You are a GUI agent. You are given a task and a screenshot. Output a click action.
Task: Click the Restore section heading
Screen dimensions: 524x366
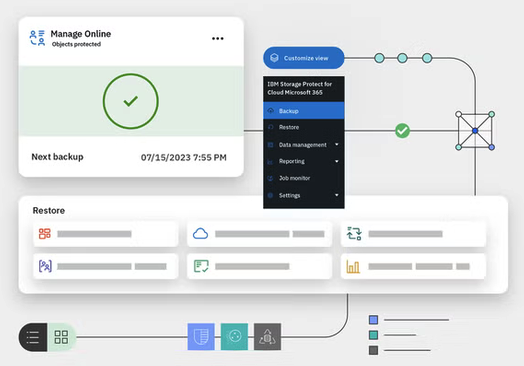[49, 211]
